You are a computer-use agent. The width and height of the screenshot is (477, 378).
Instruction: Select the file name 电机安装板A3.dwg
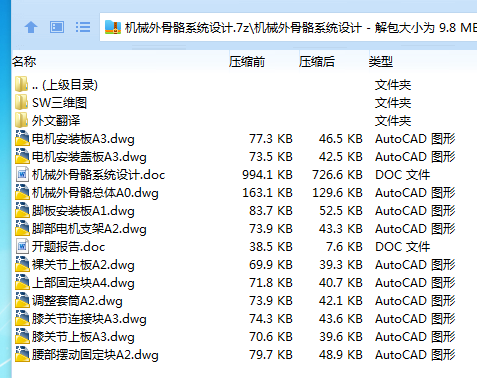tap(83, 139)
